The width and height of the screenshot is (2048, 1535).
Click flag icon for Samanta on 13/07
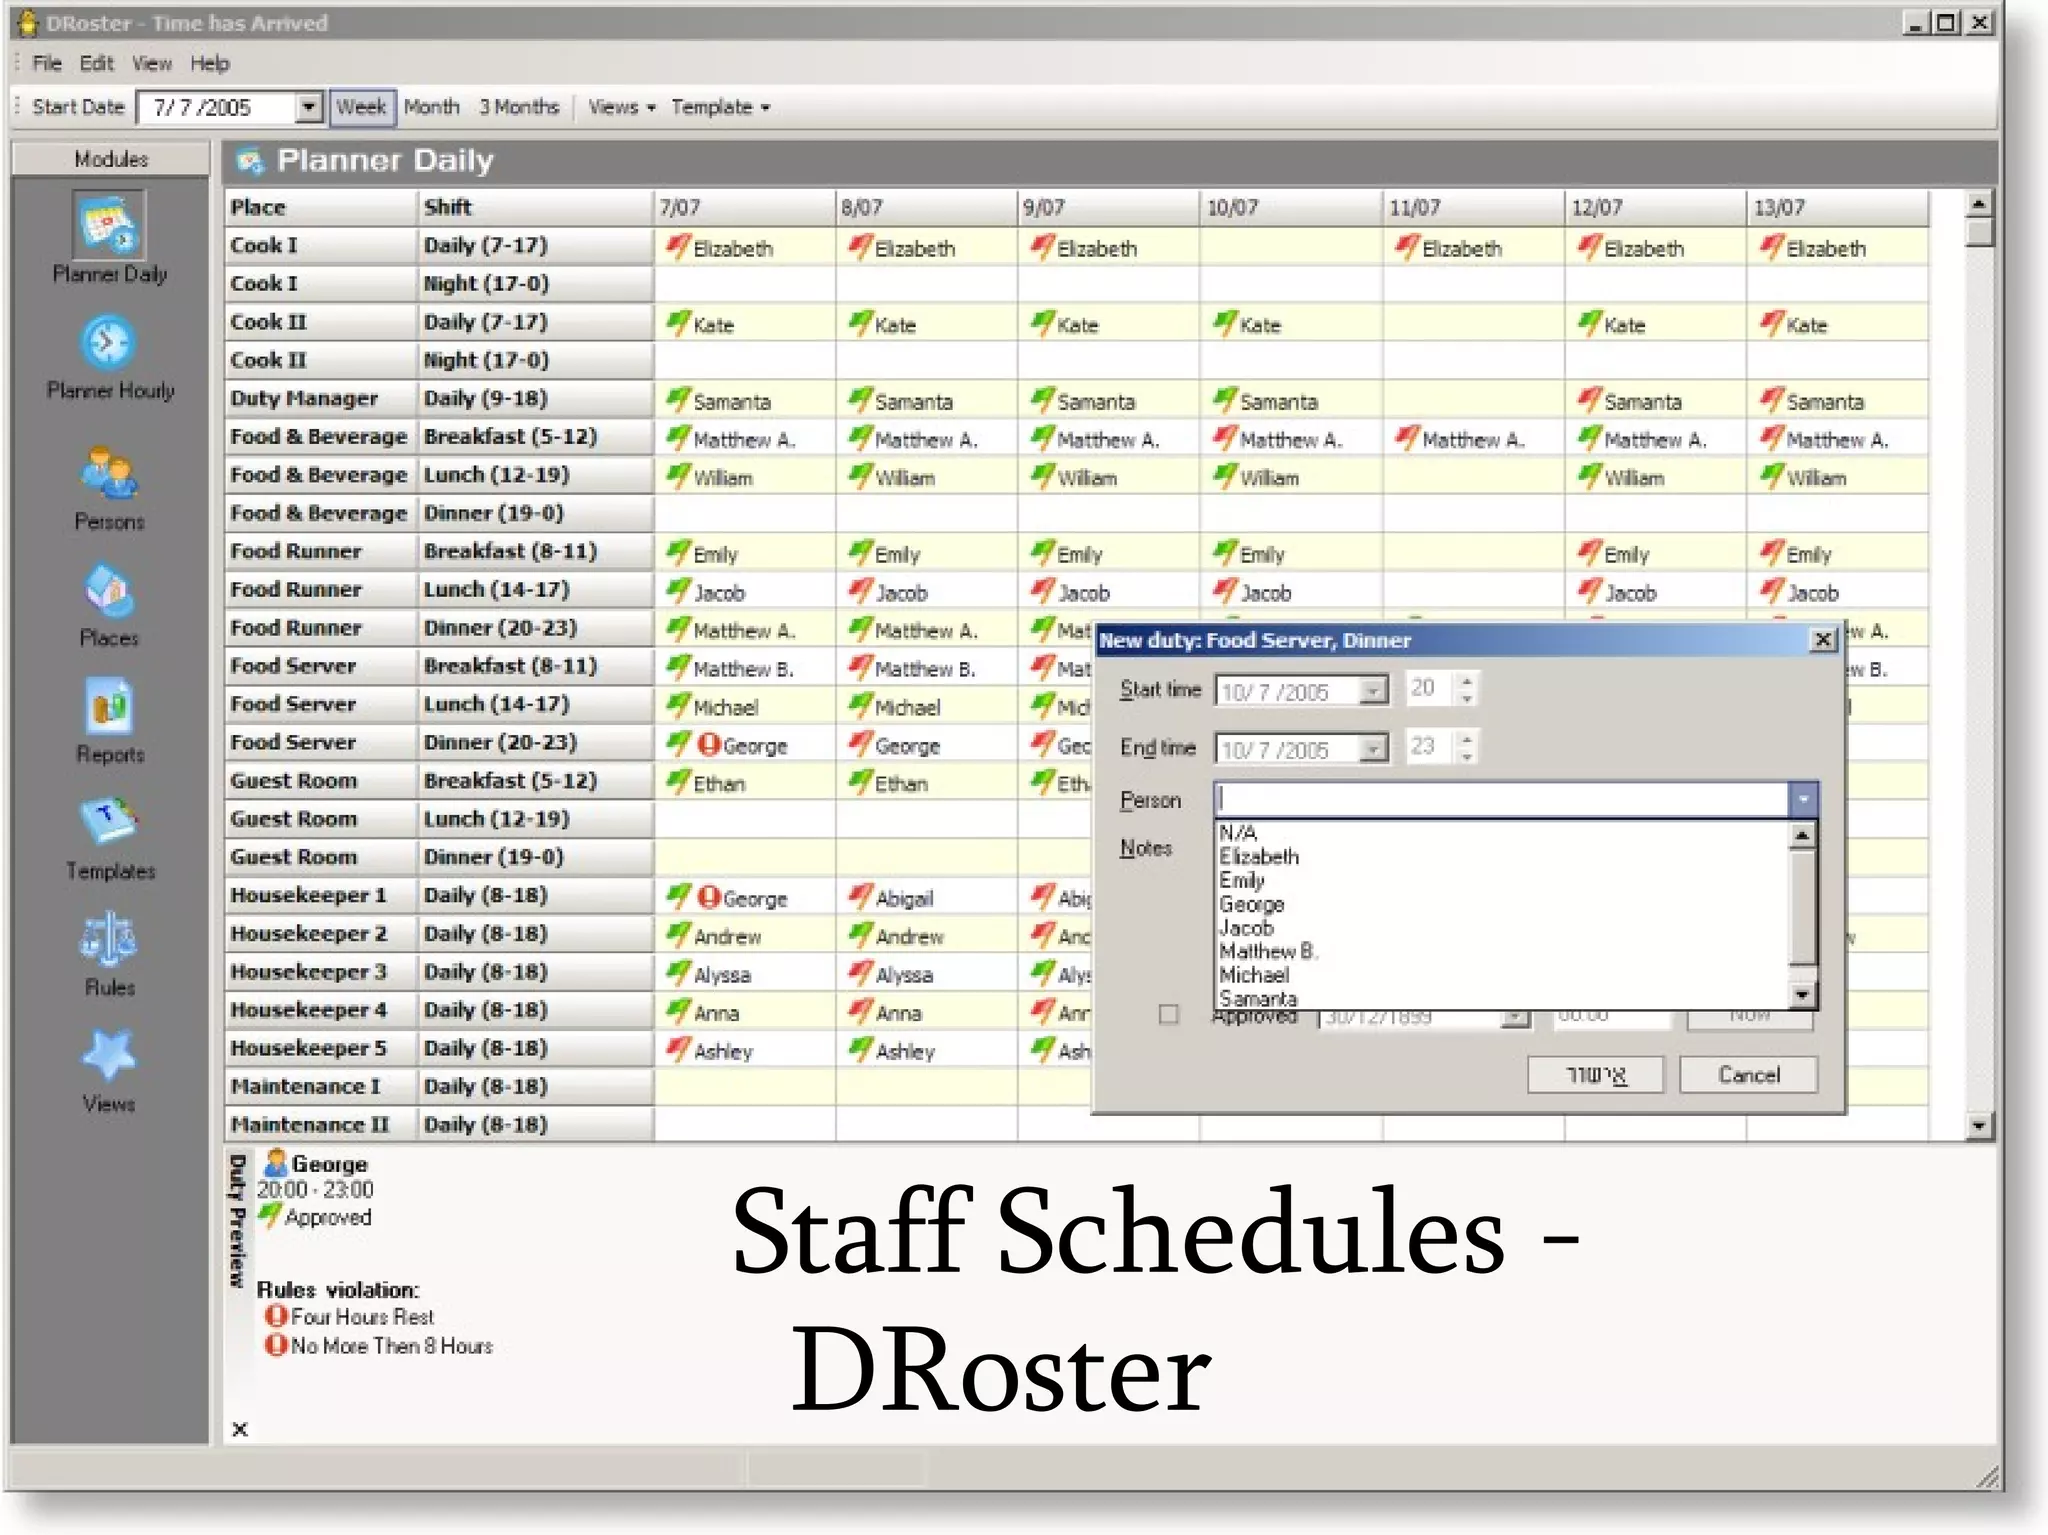coord(1772,400)
